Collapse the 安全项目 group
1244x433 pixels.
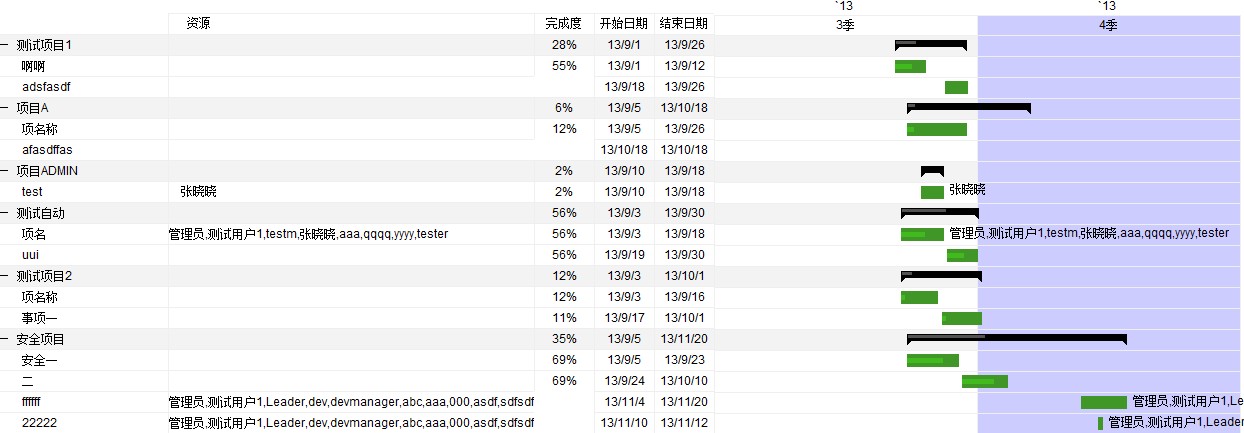click(4, 339)
